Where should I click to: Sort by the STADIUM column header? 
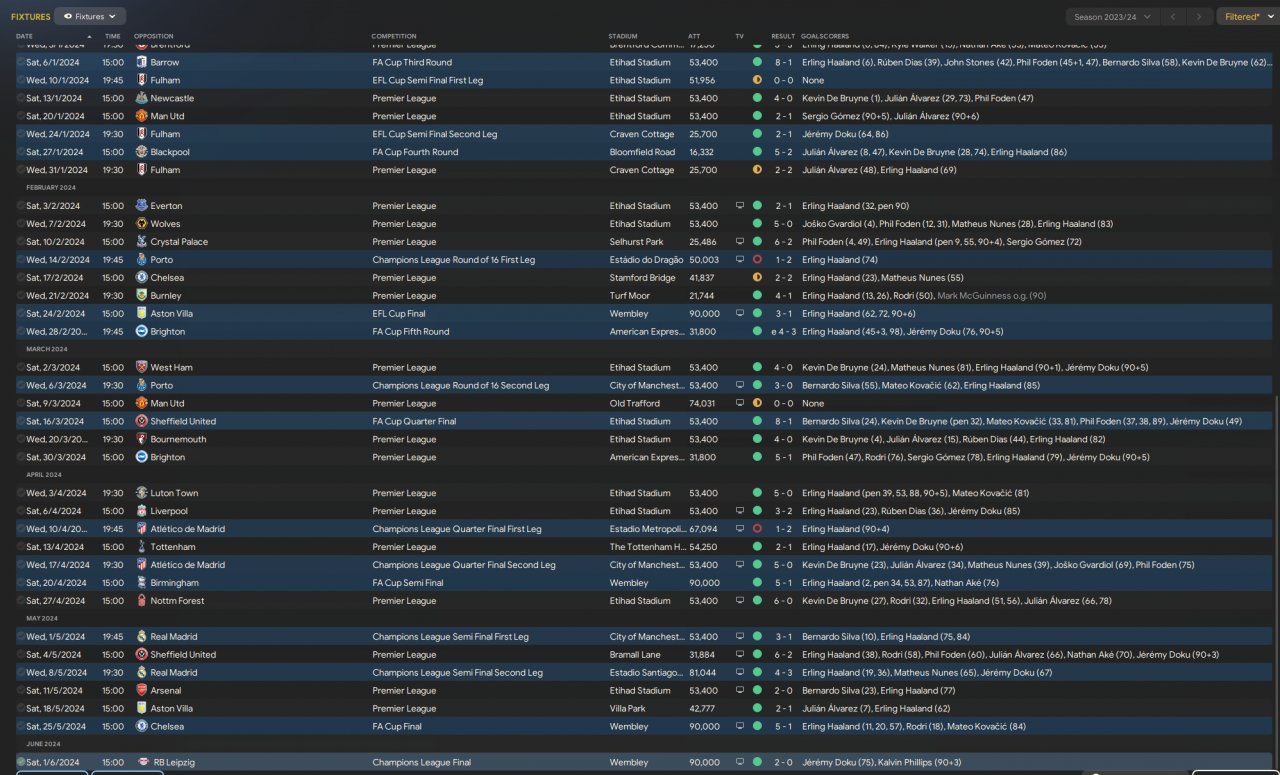tap(622, 36)
